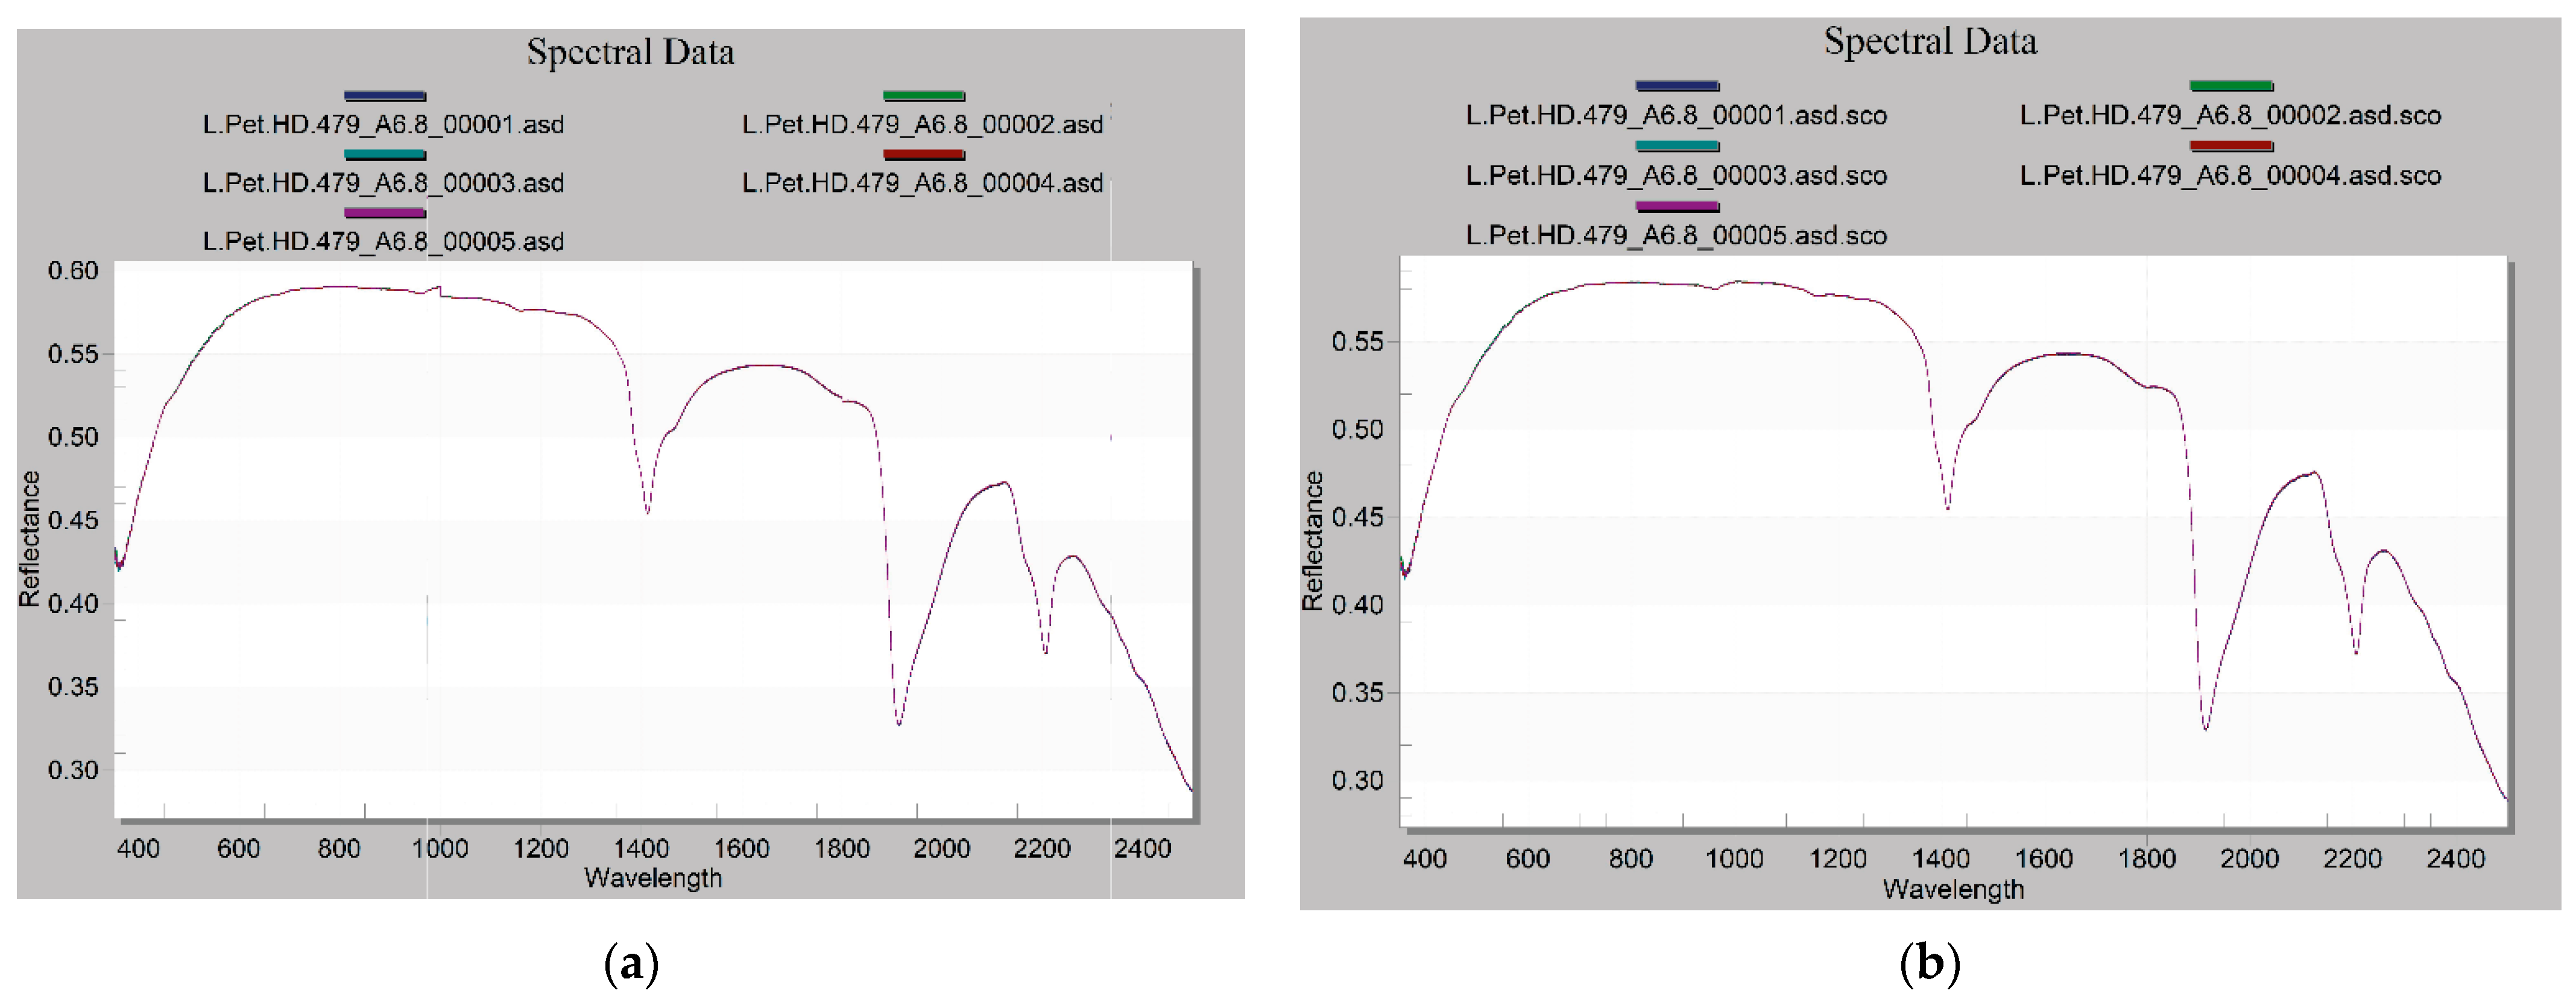Click the purple swatch for 00005.asd
2576x1002 pixels.
click(385, 213)
